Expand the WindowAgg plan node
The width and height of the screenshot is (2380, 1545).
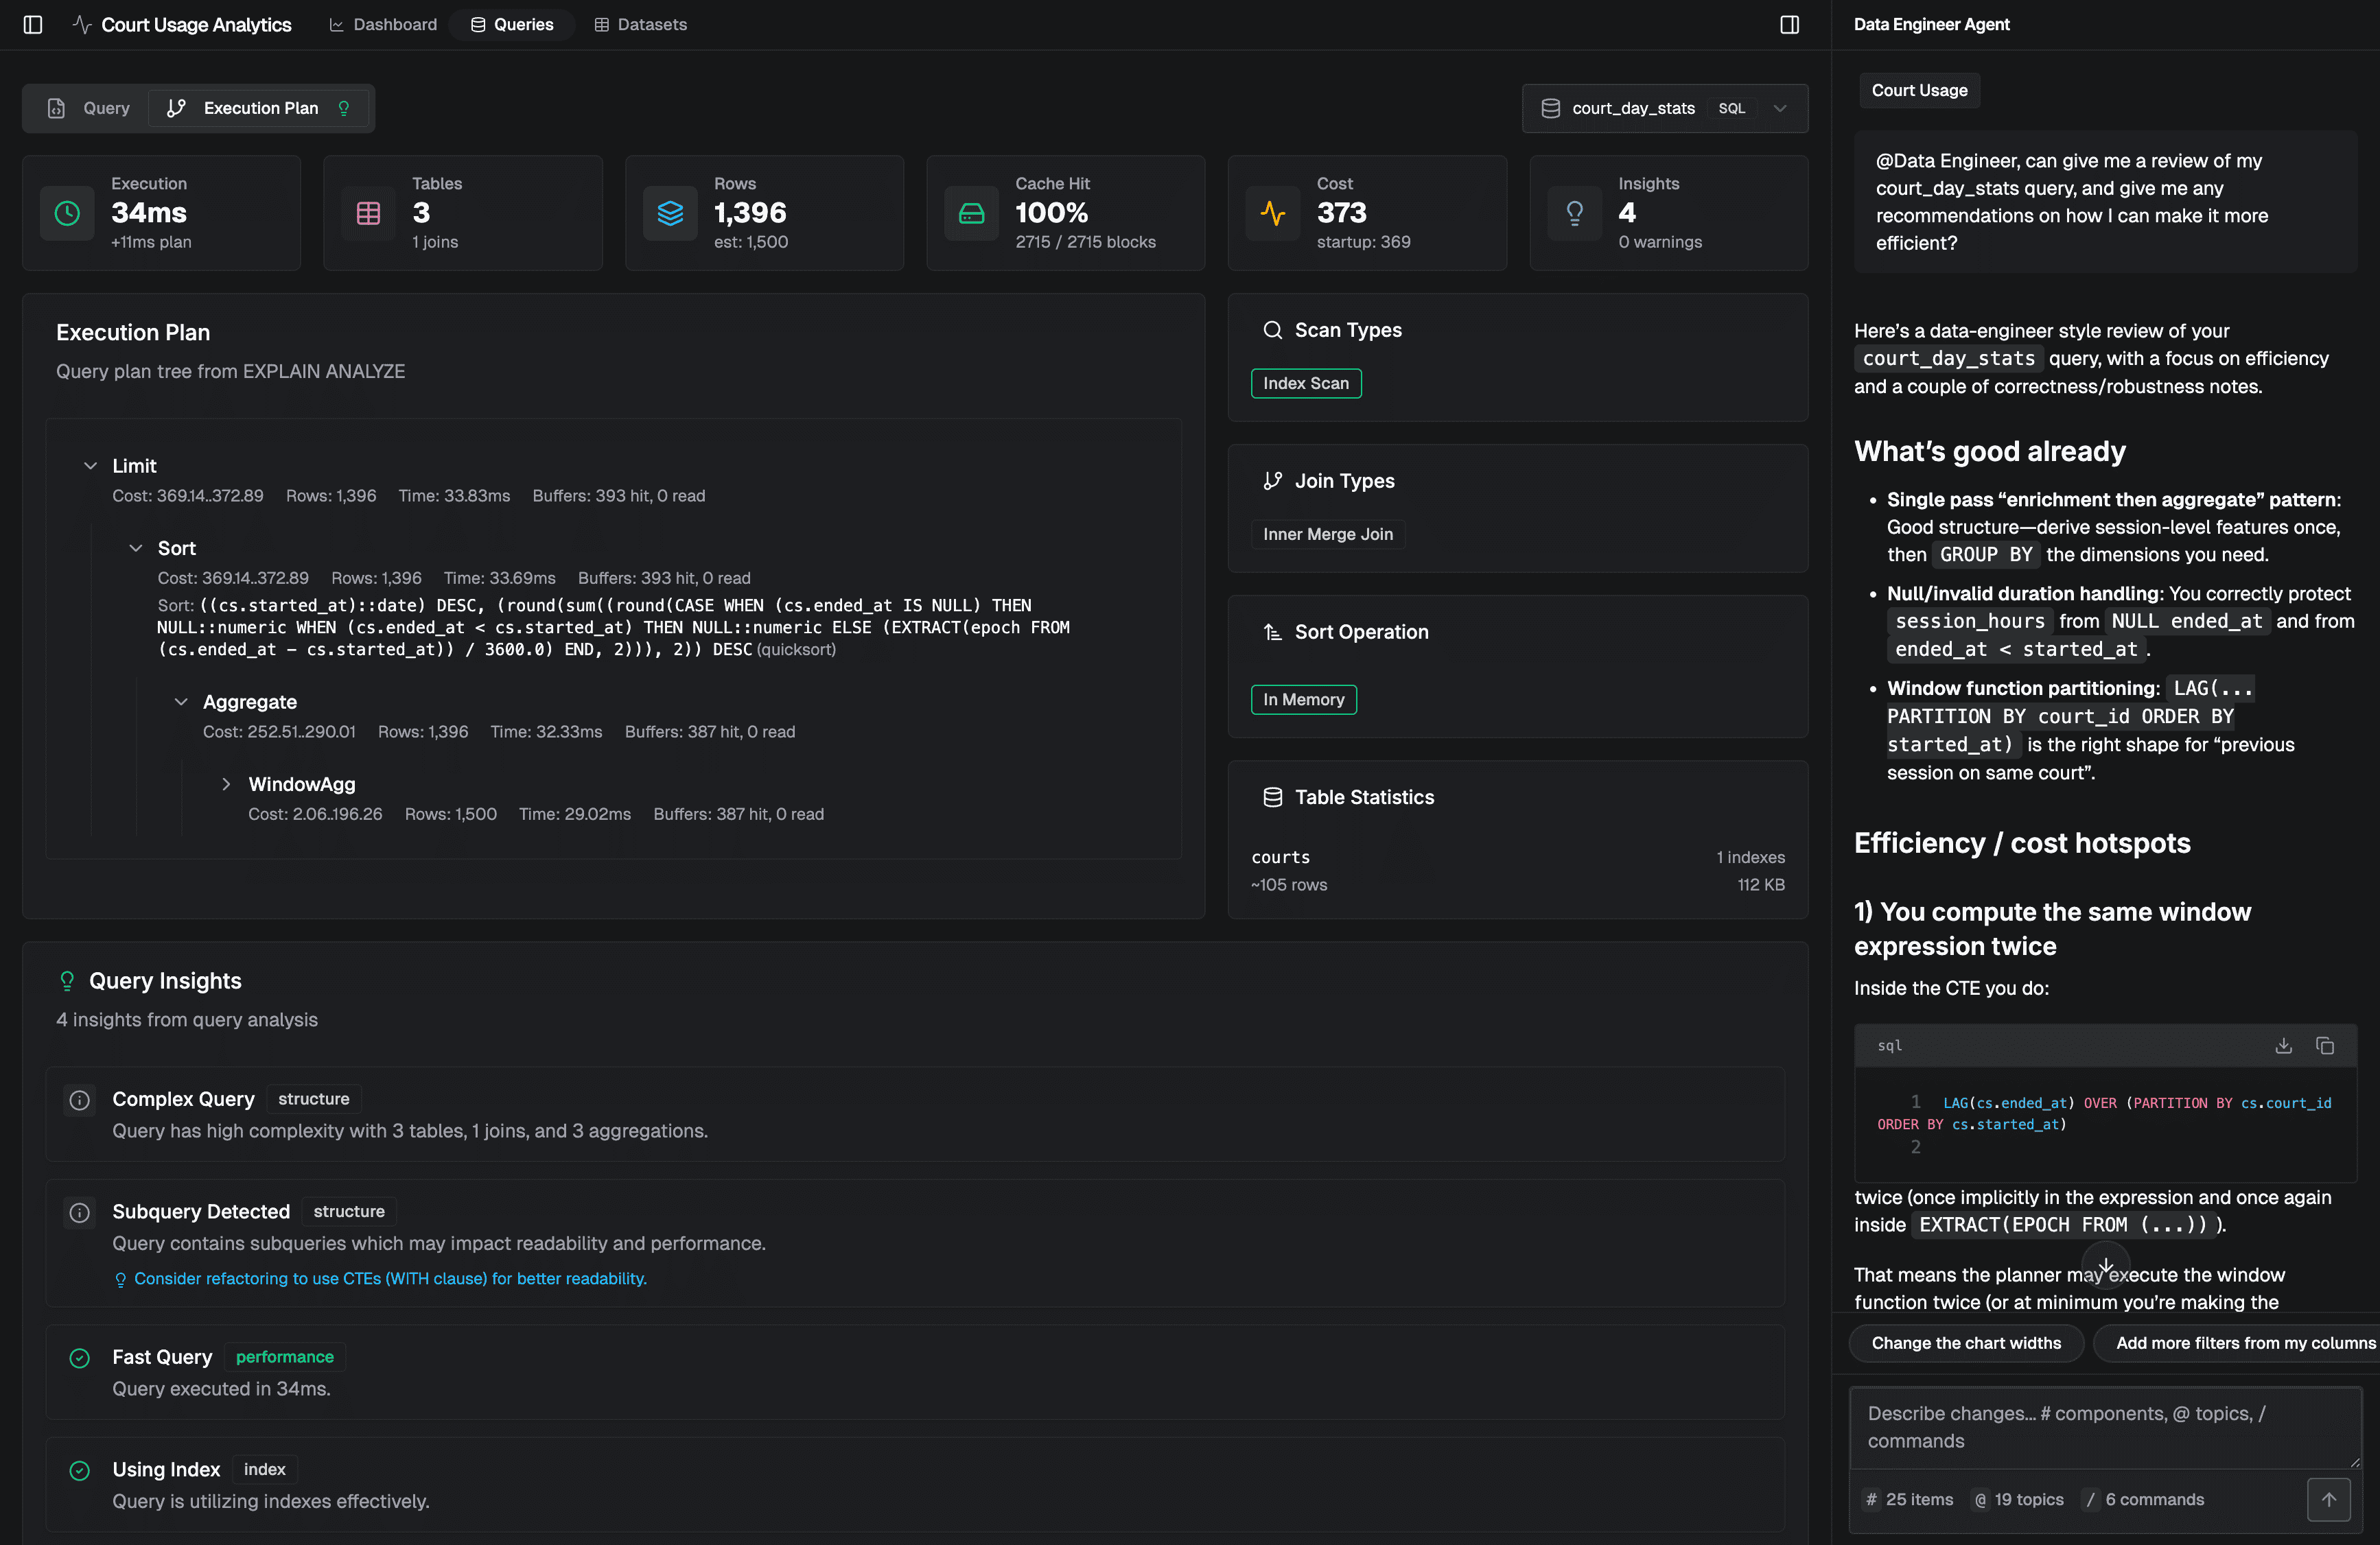coord(226,784)
